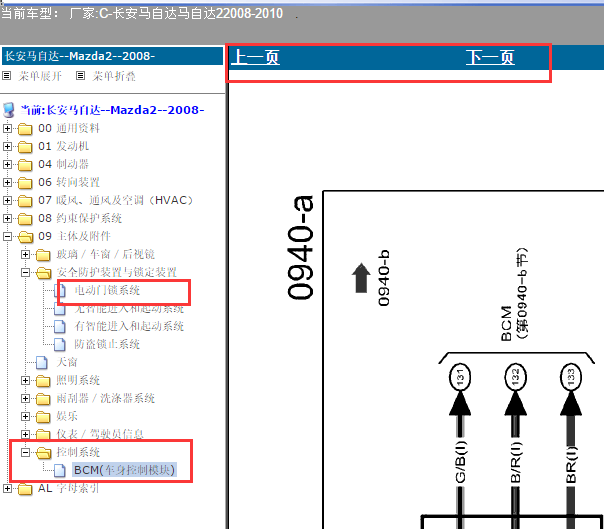
Task: Expand the 娱乐 node
Action: click(x=25, y=416)
